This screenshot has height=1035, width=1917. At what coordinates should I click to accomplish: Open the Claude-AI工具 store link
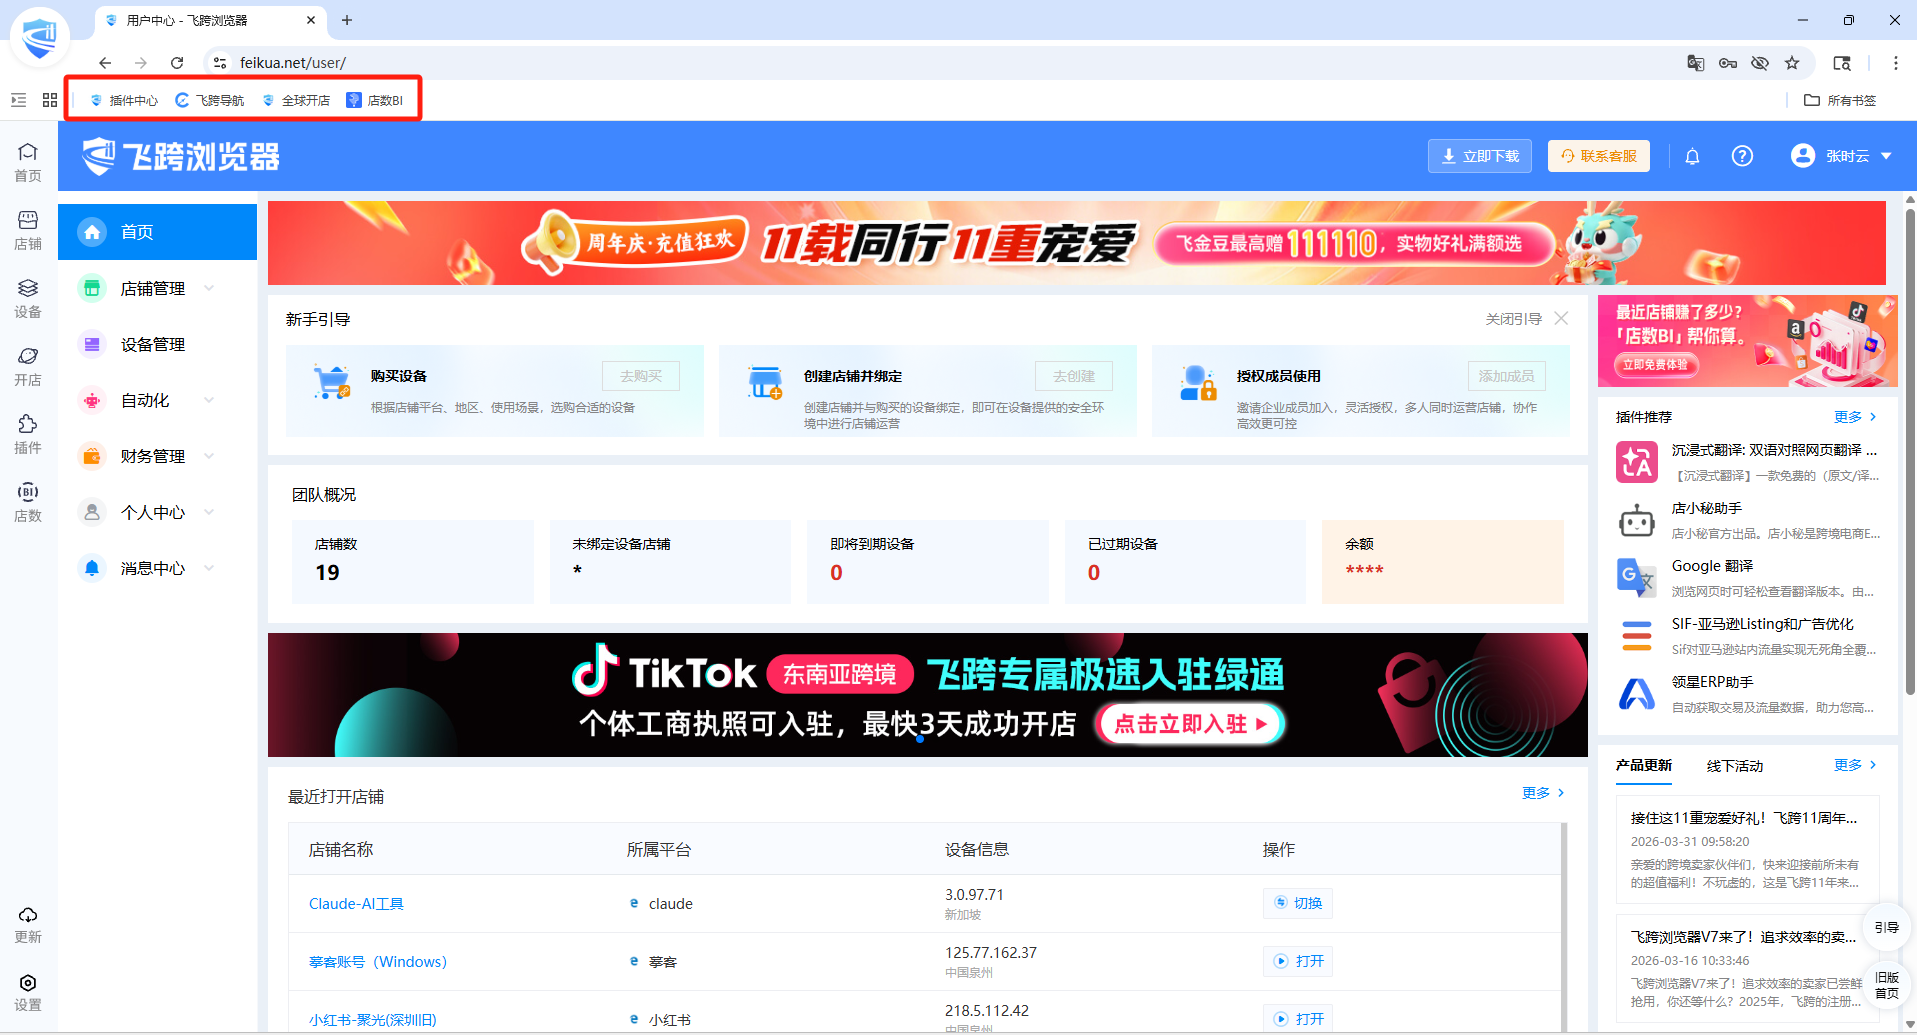356,903
